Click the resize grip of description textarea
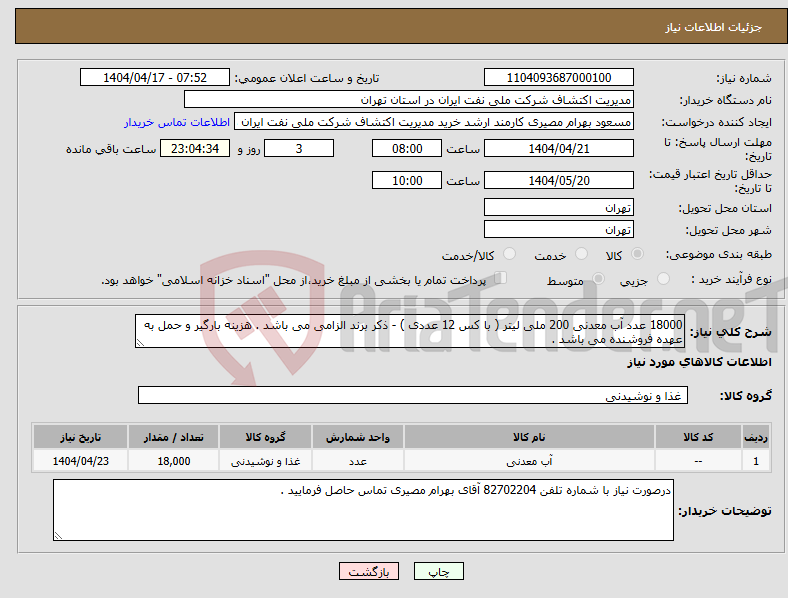Image resolution: width=788 pixels, height=598 pixels. click(140, 343)
